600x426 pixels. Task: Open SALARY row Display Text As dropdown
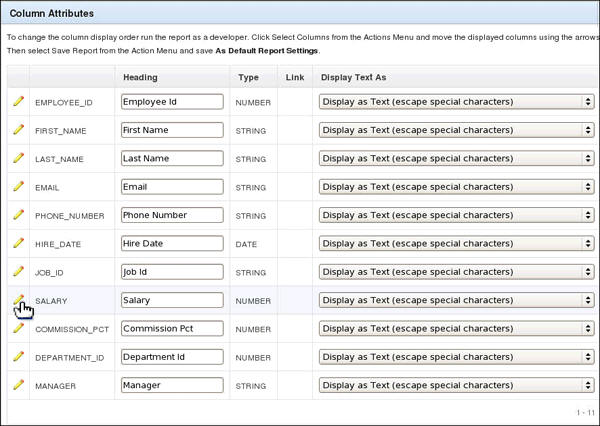[455, 299]
